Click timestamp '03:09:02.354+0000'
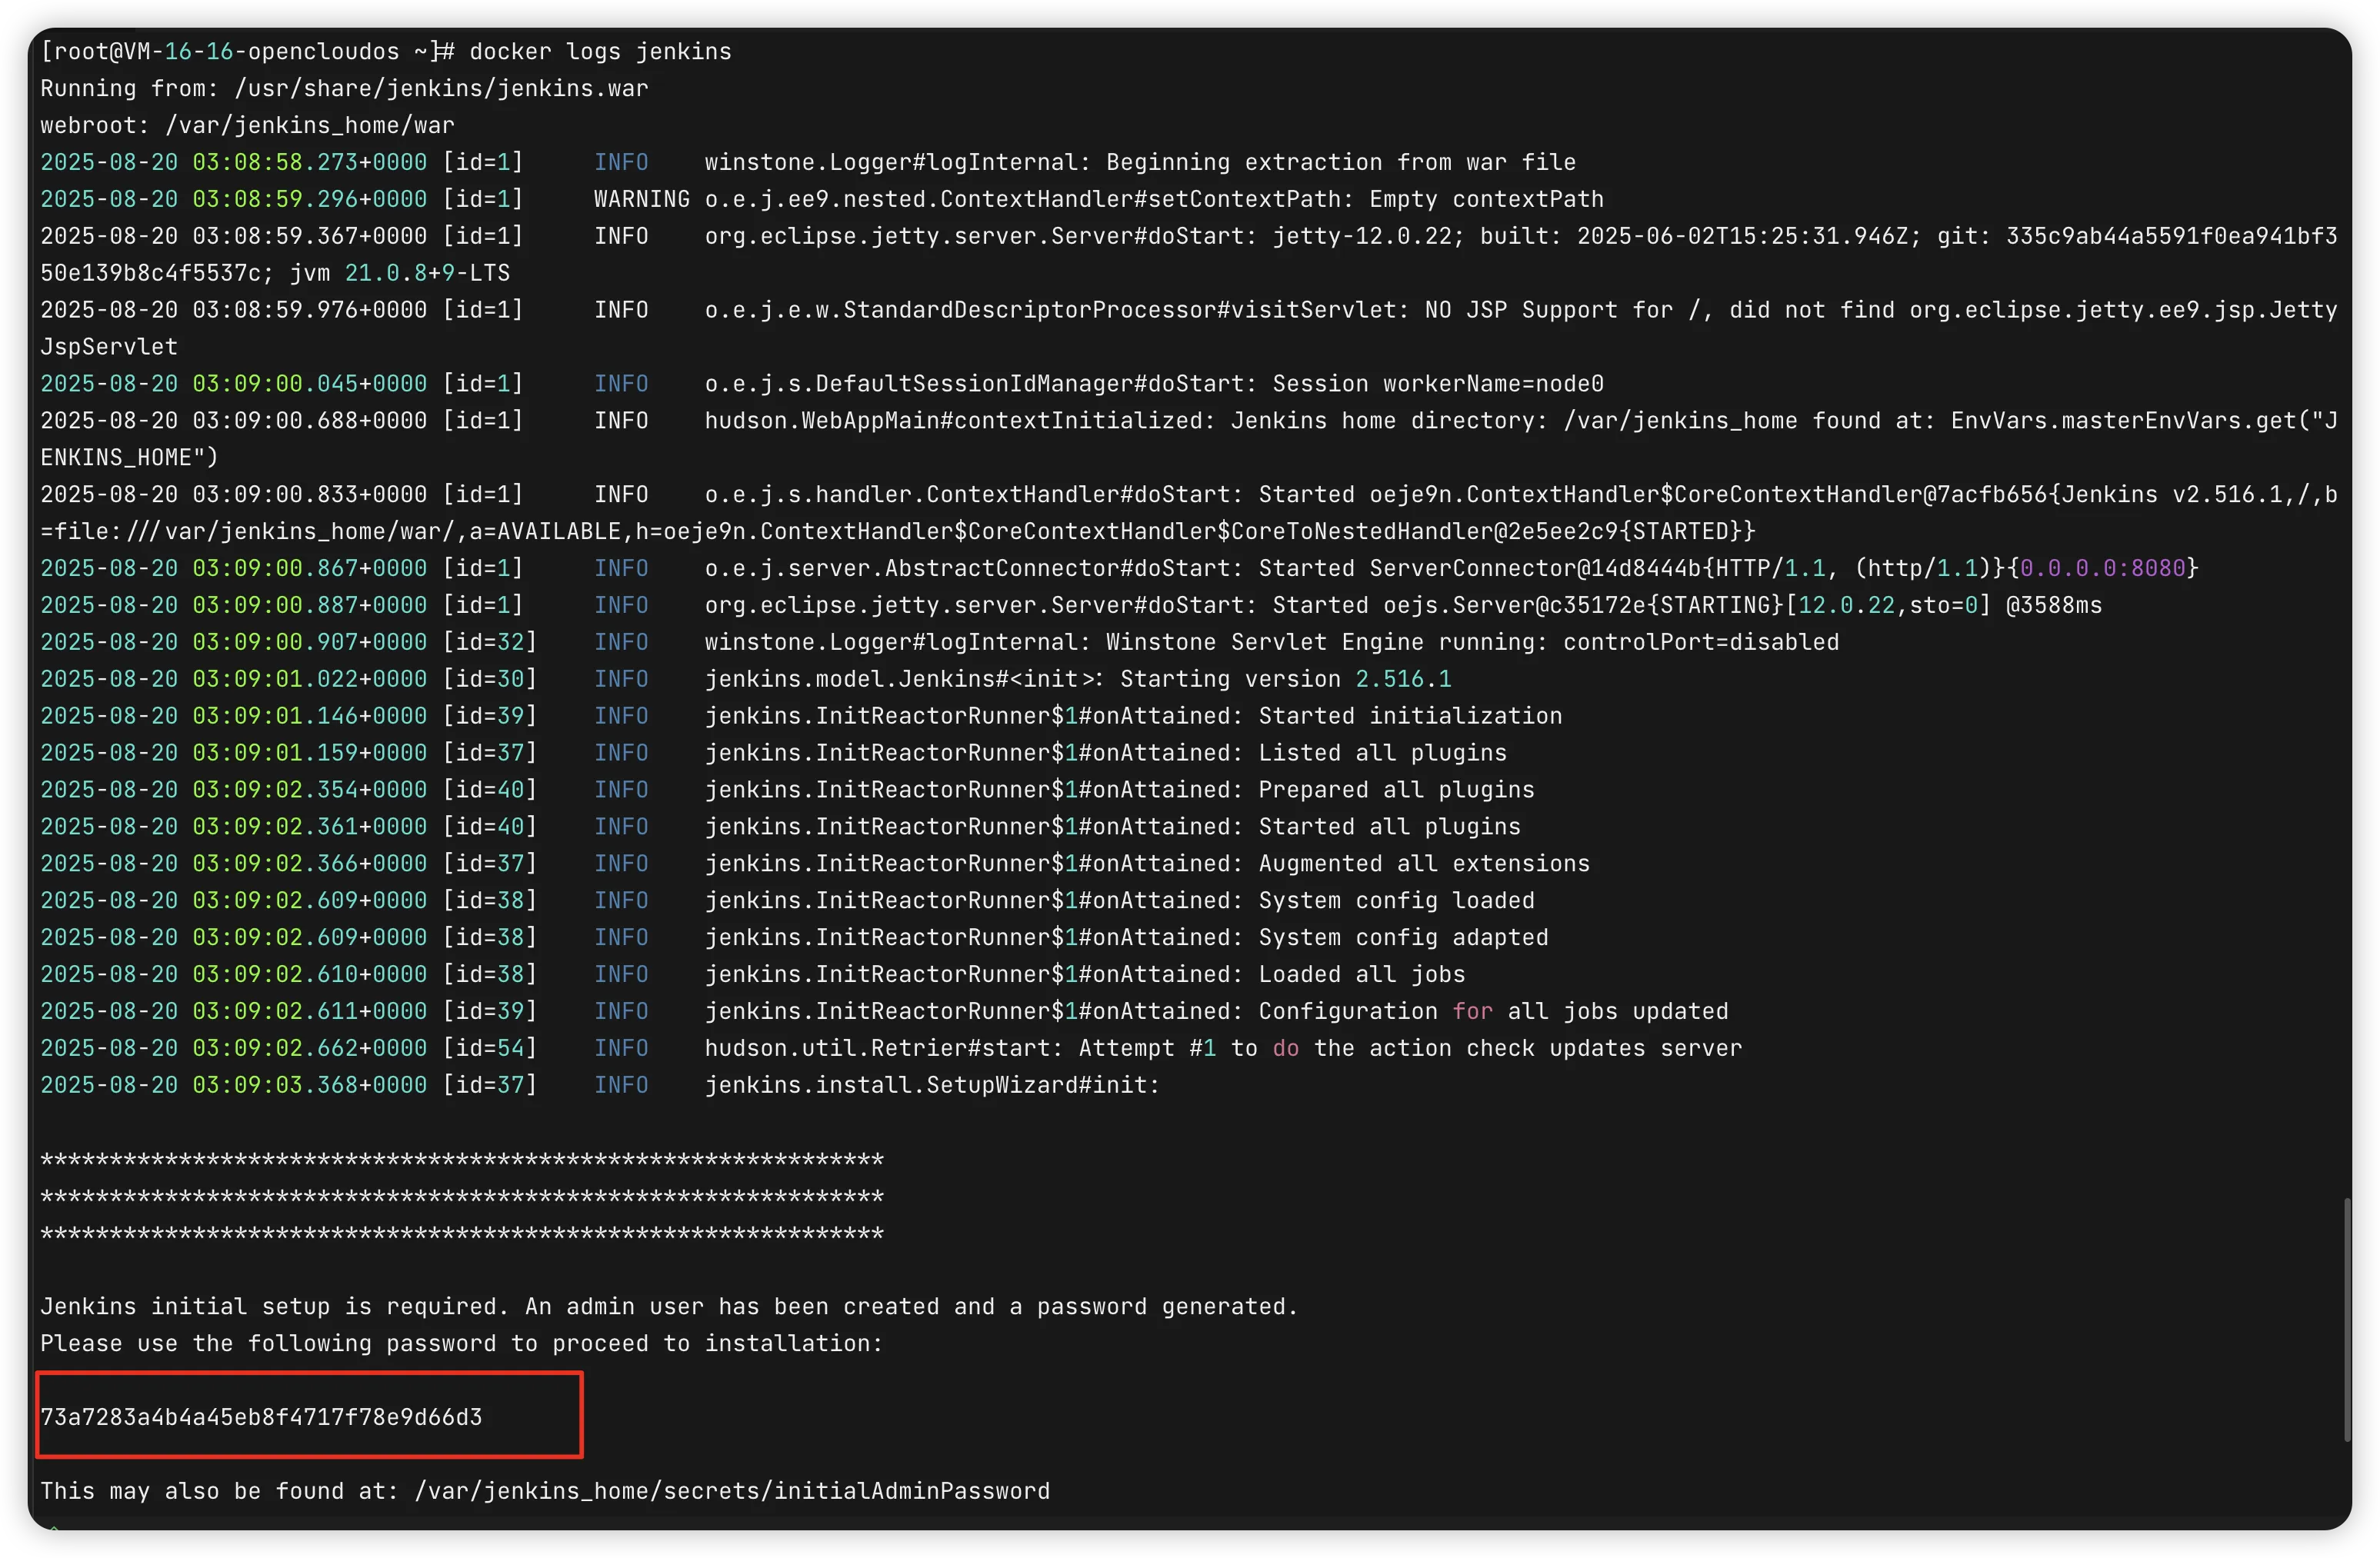This screenshot has width=2380, height=1558. click(309, 790)
